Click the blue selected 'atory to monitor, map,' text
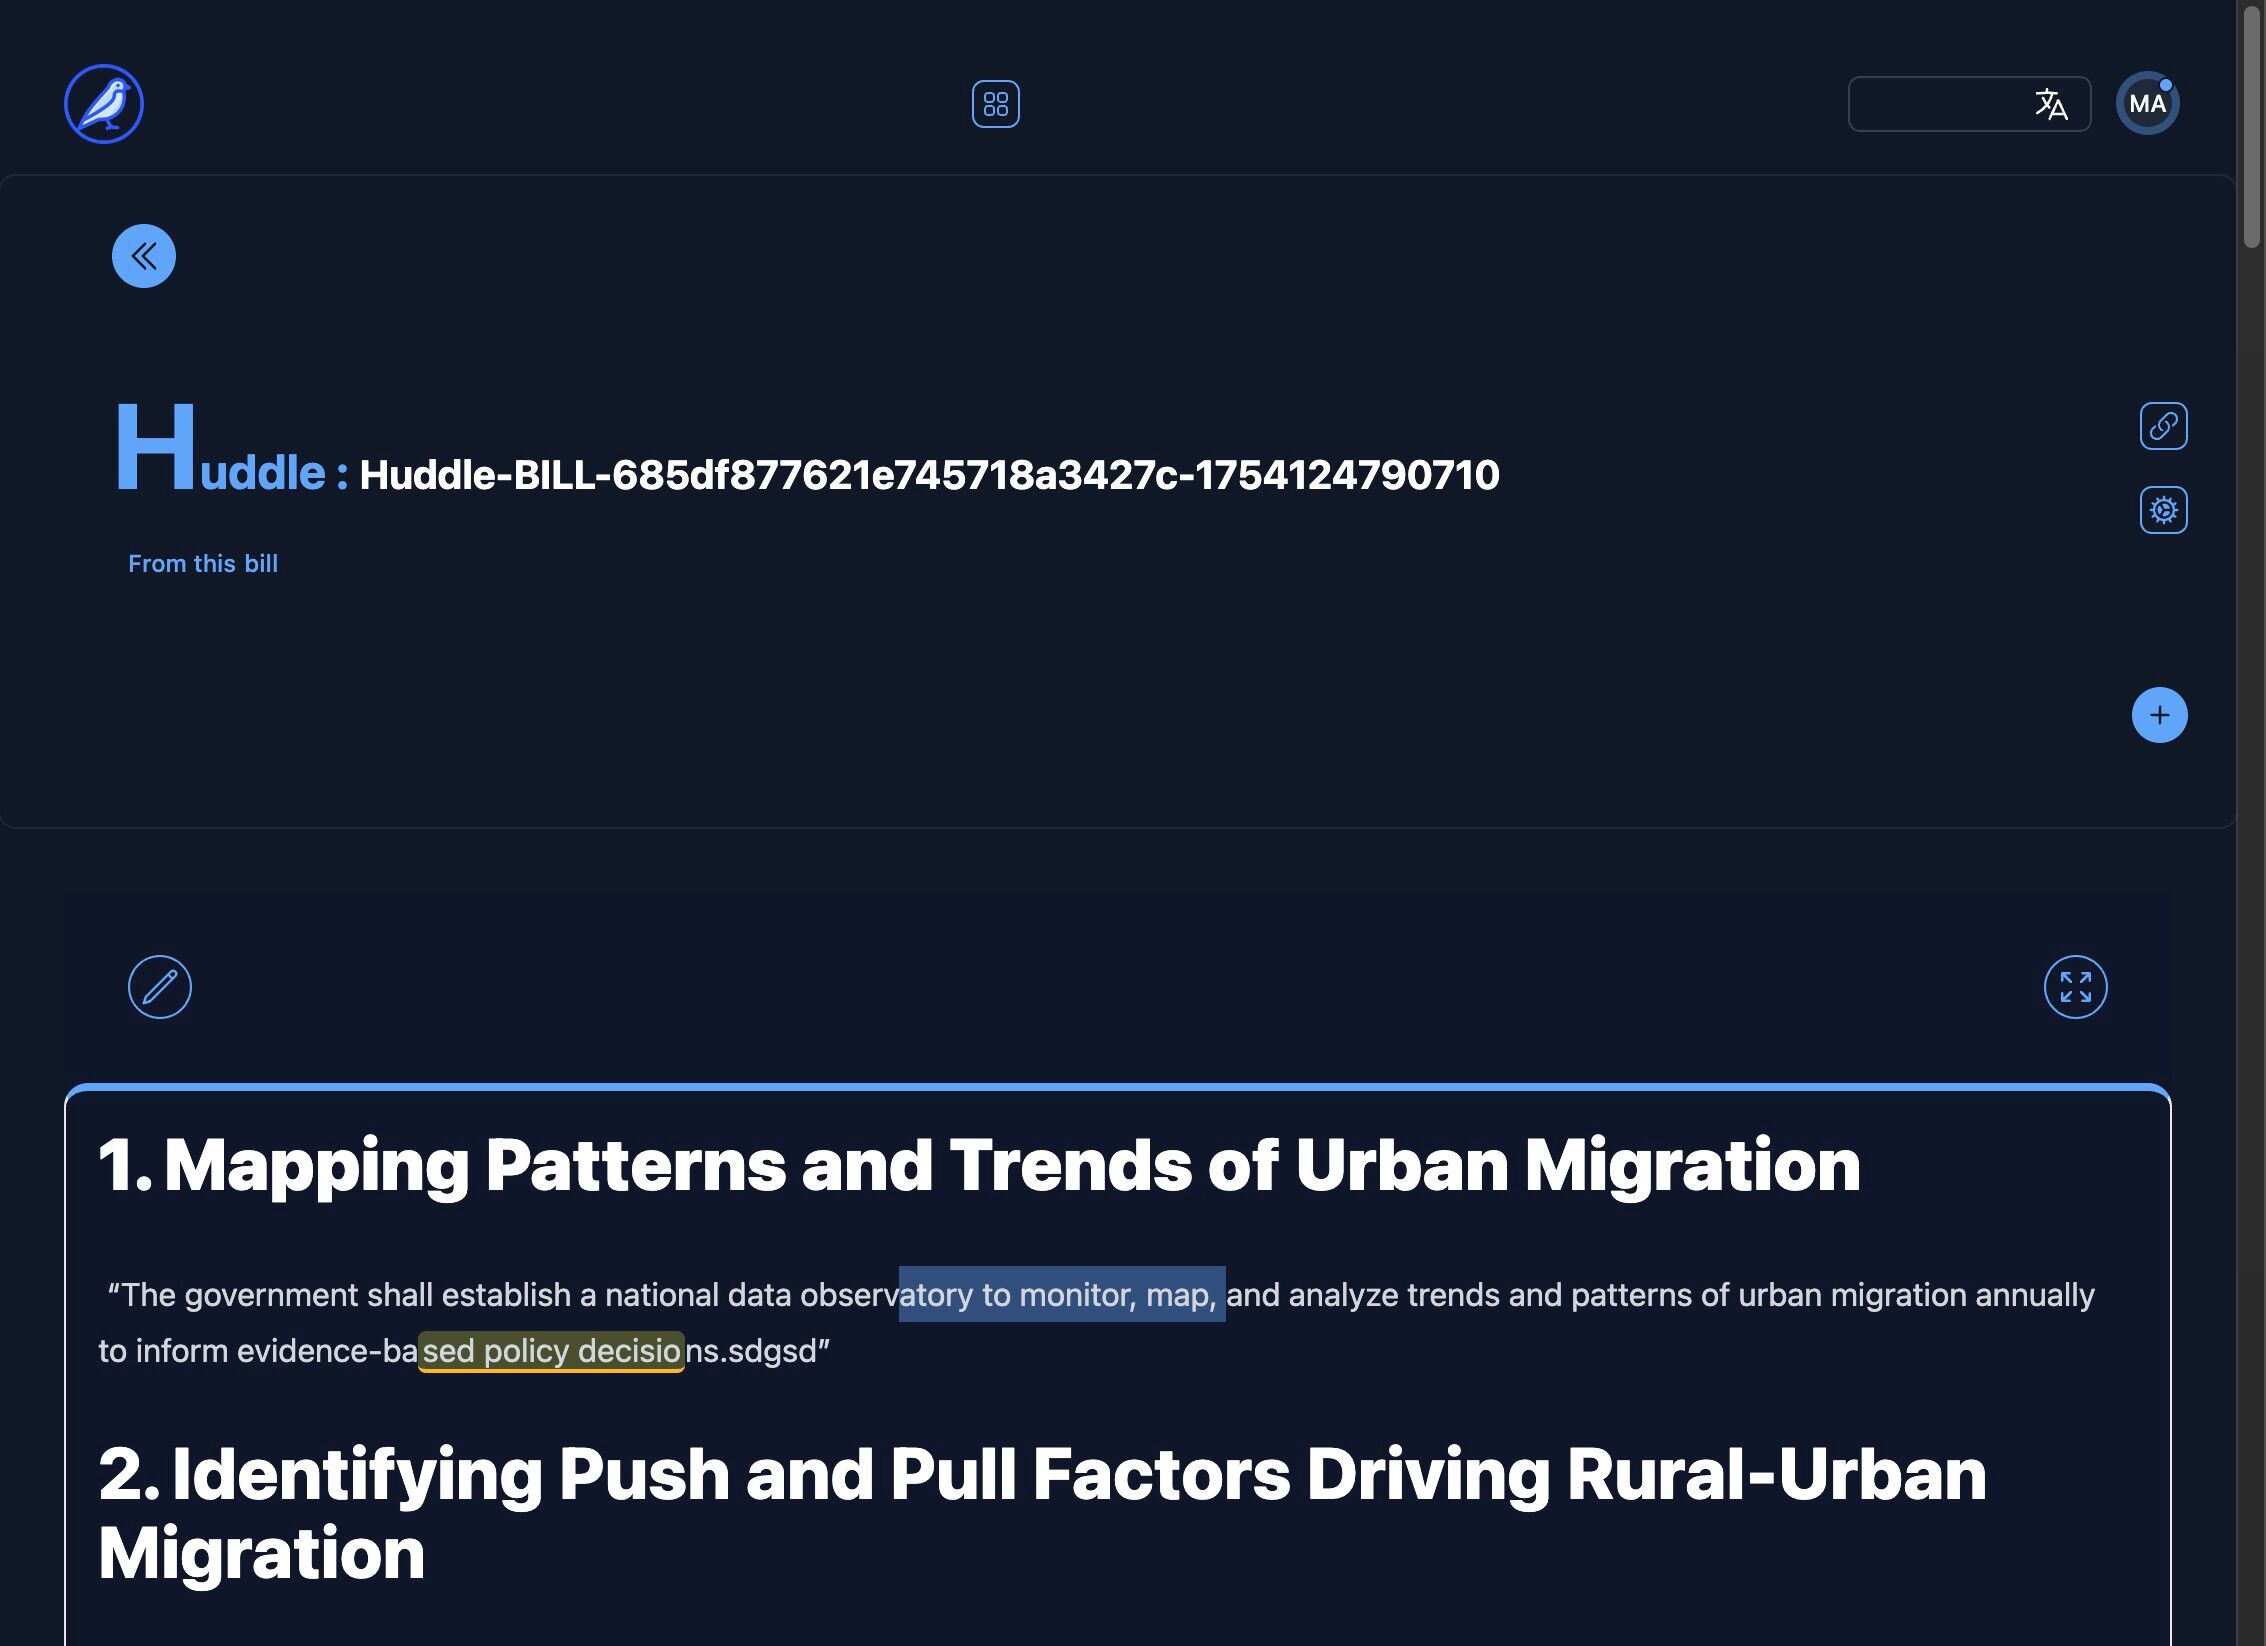 pyautogui.click(x=1061, y=1295)
